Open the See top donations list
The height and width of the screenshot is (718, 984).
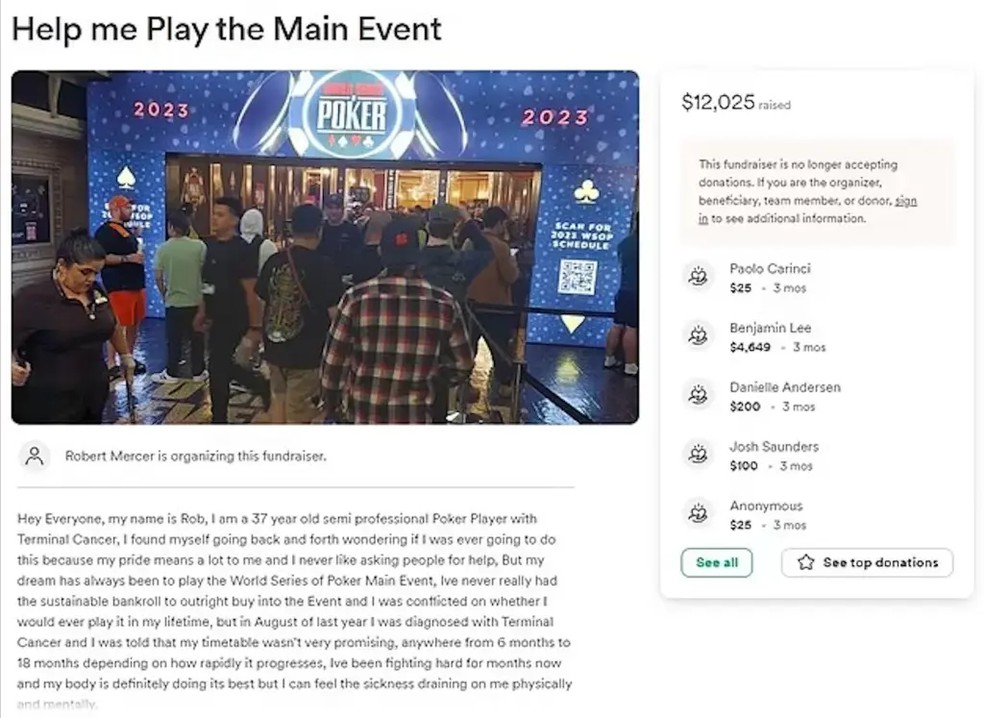pyautogui.click(x=867, y=562)
